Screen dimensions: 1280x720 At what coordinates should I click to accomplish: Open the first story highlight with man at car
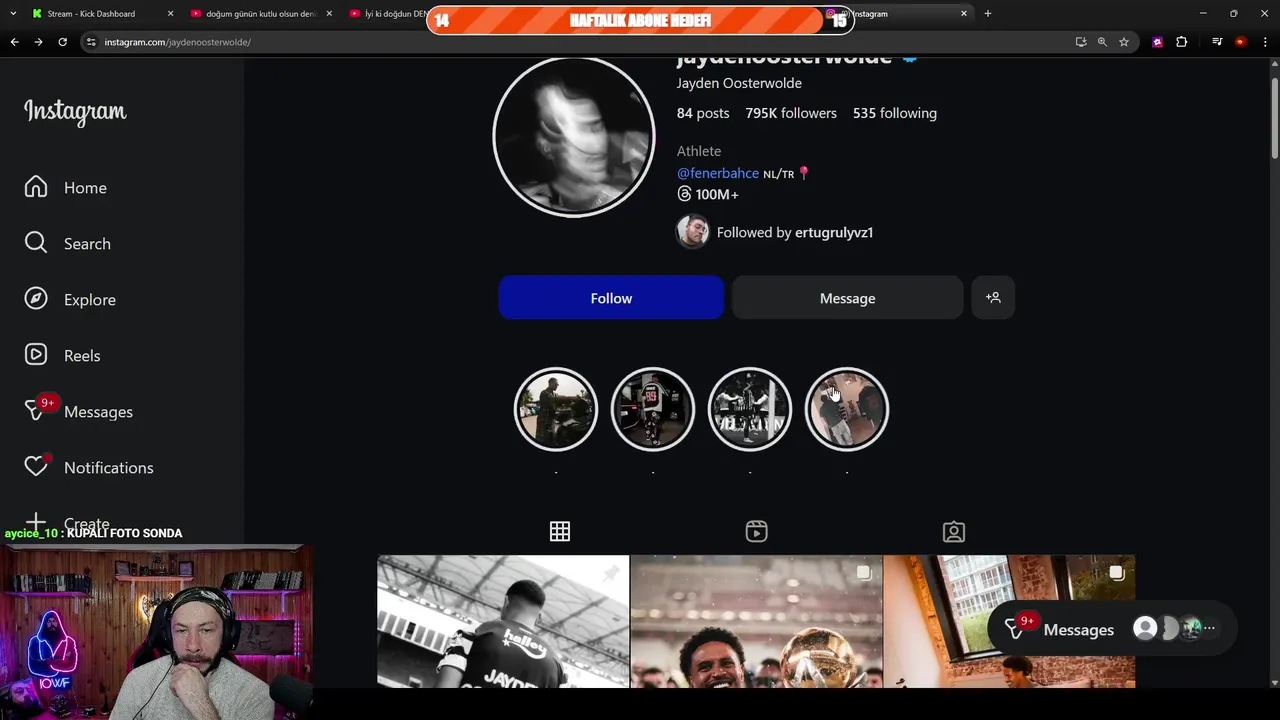556,409
